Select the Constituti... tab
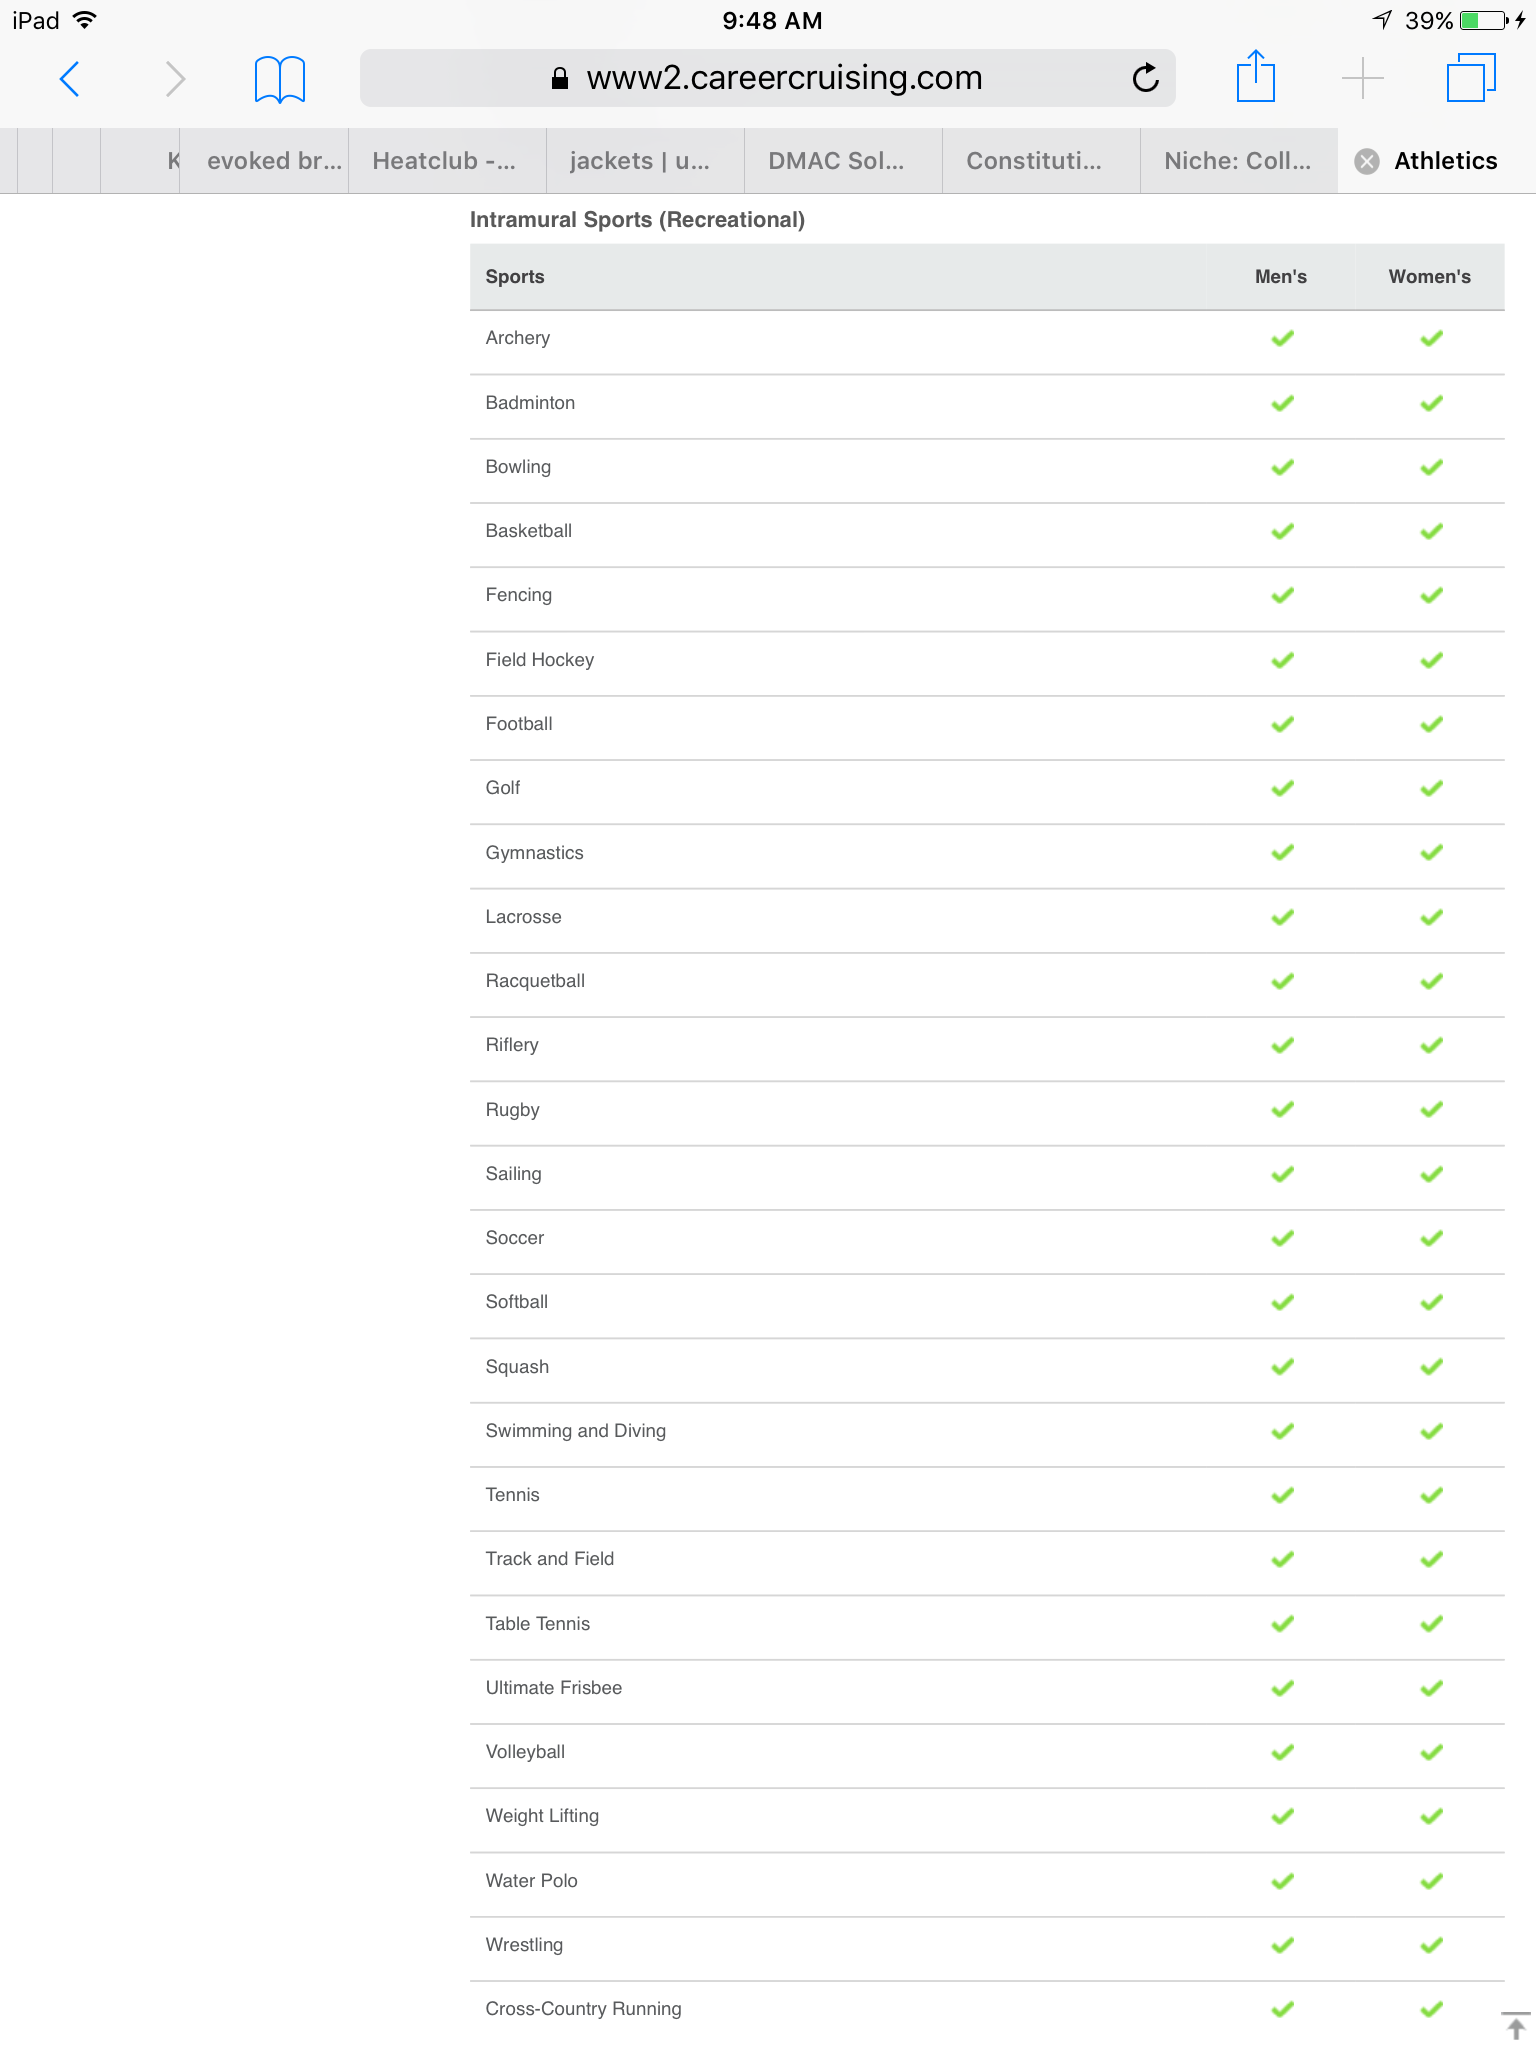Image resolution: width=1536 pixels, height=2048 pixels. pyautogui.click(x=1034, y=161)
